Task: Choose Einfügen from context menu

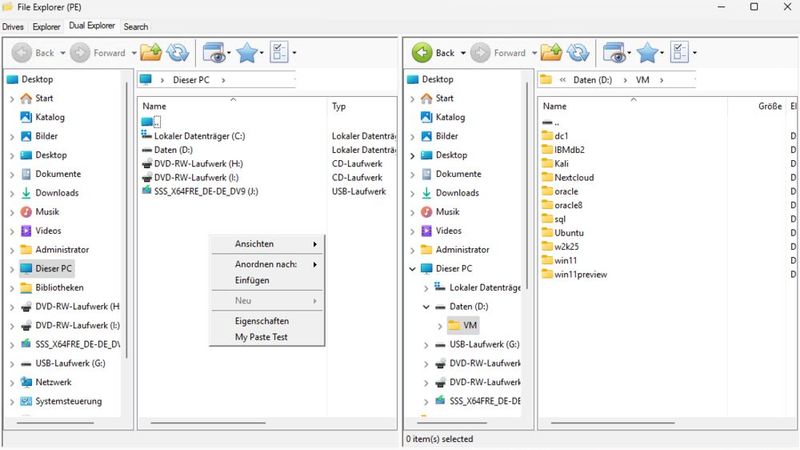Action: point(267,280)
